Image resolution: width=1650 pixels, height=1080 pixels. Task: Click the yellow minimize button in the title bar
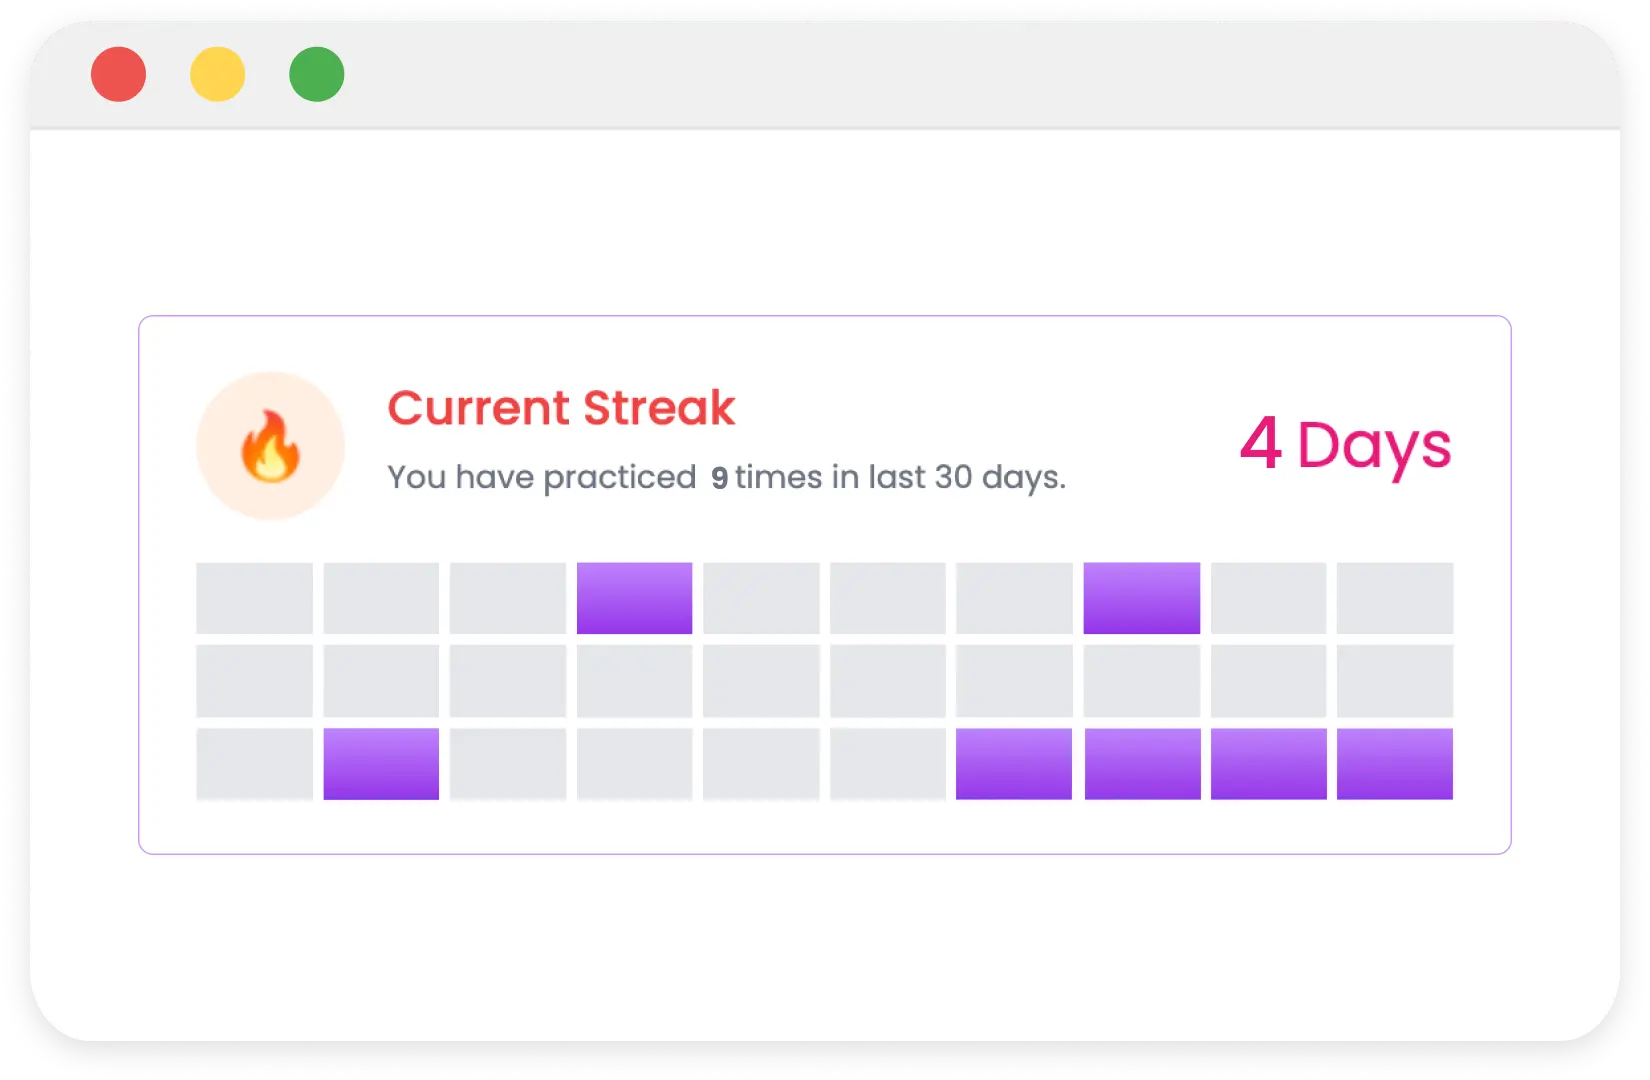pos(219,73)
